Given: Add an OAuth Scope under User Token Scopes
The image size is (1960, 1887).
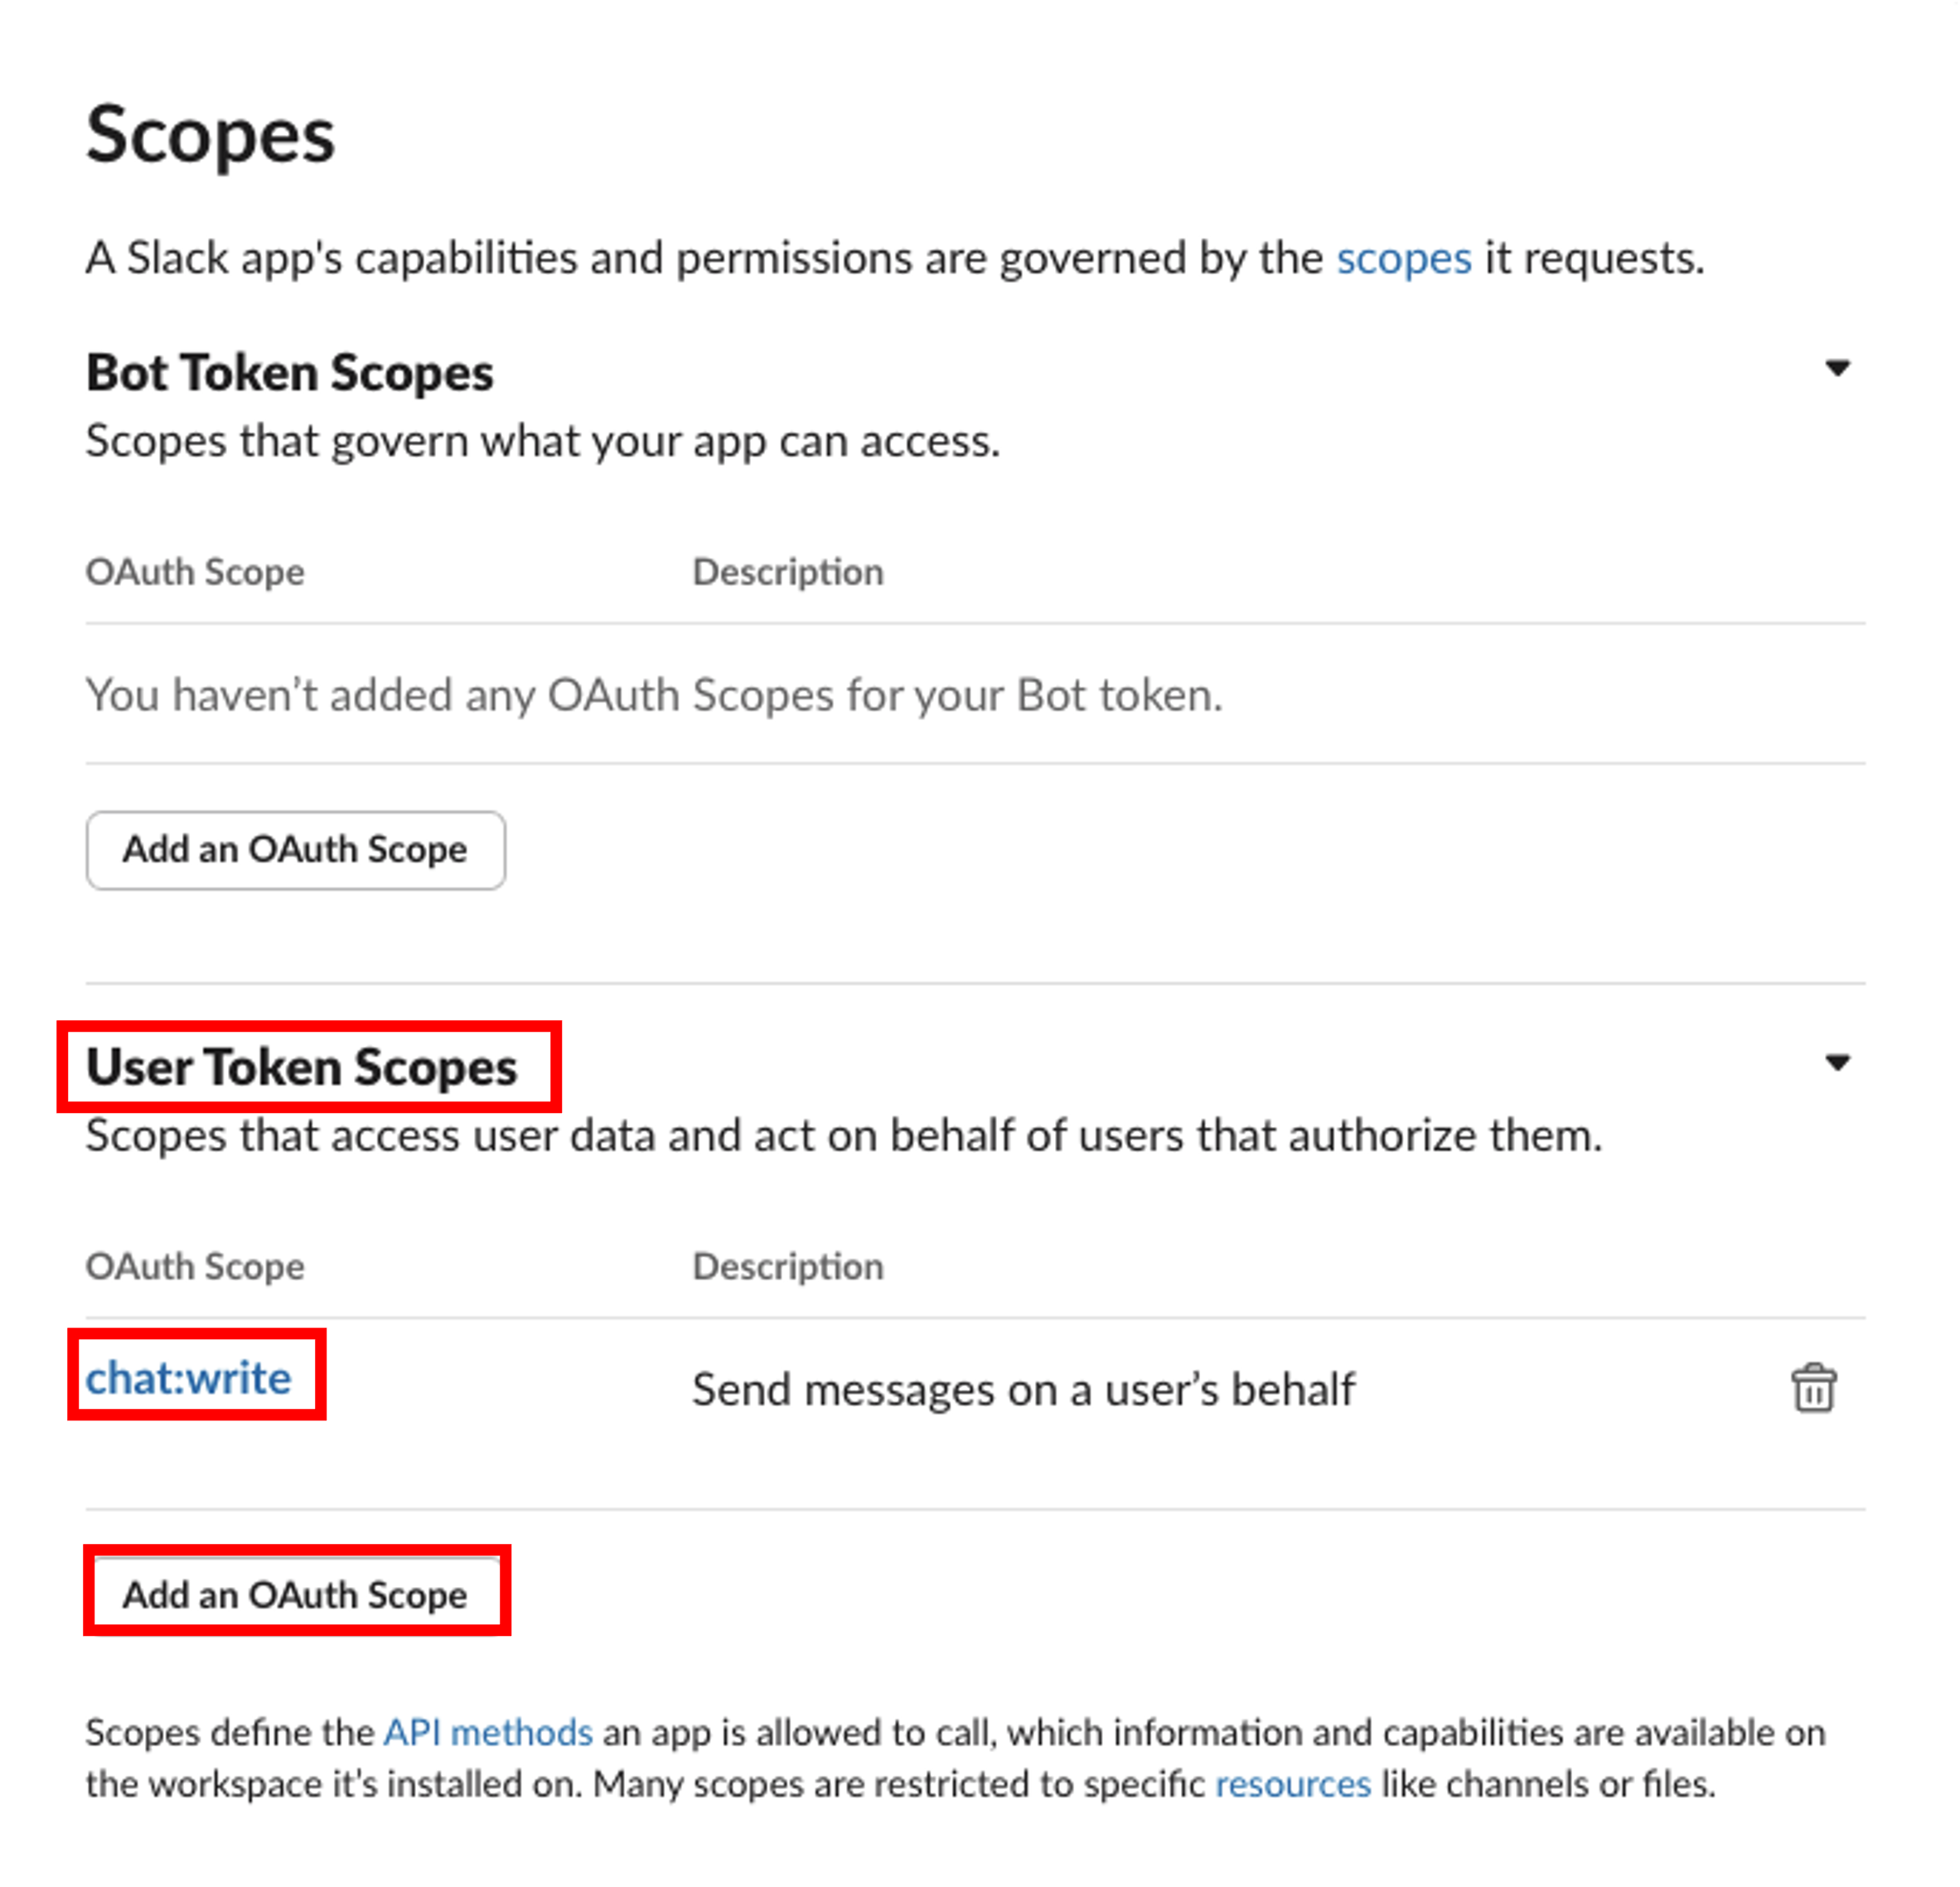Looking at the screenshot, I should [x=296, y=1594].
